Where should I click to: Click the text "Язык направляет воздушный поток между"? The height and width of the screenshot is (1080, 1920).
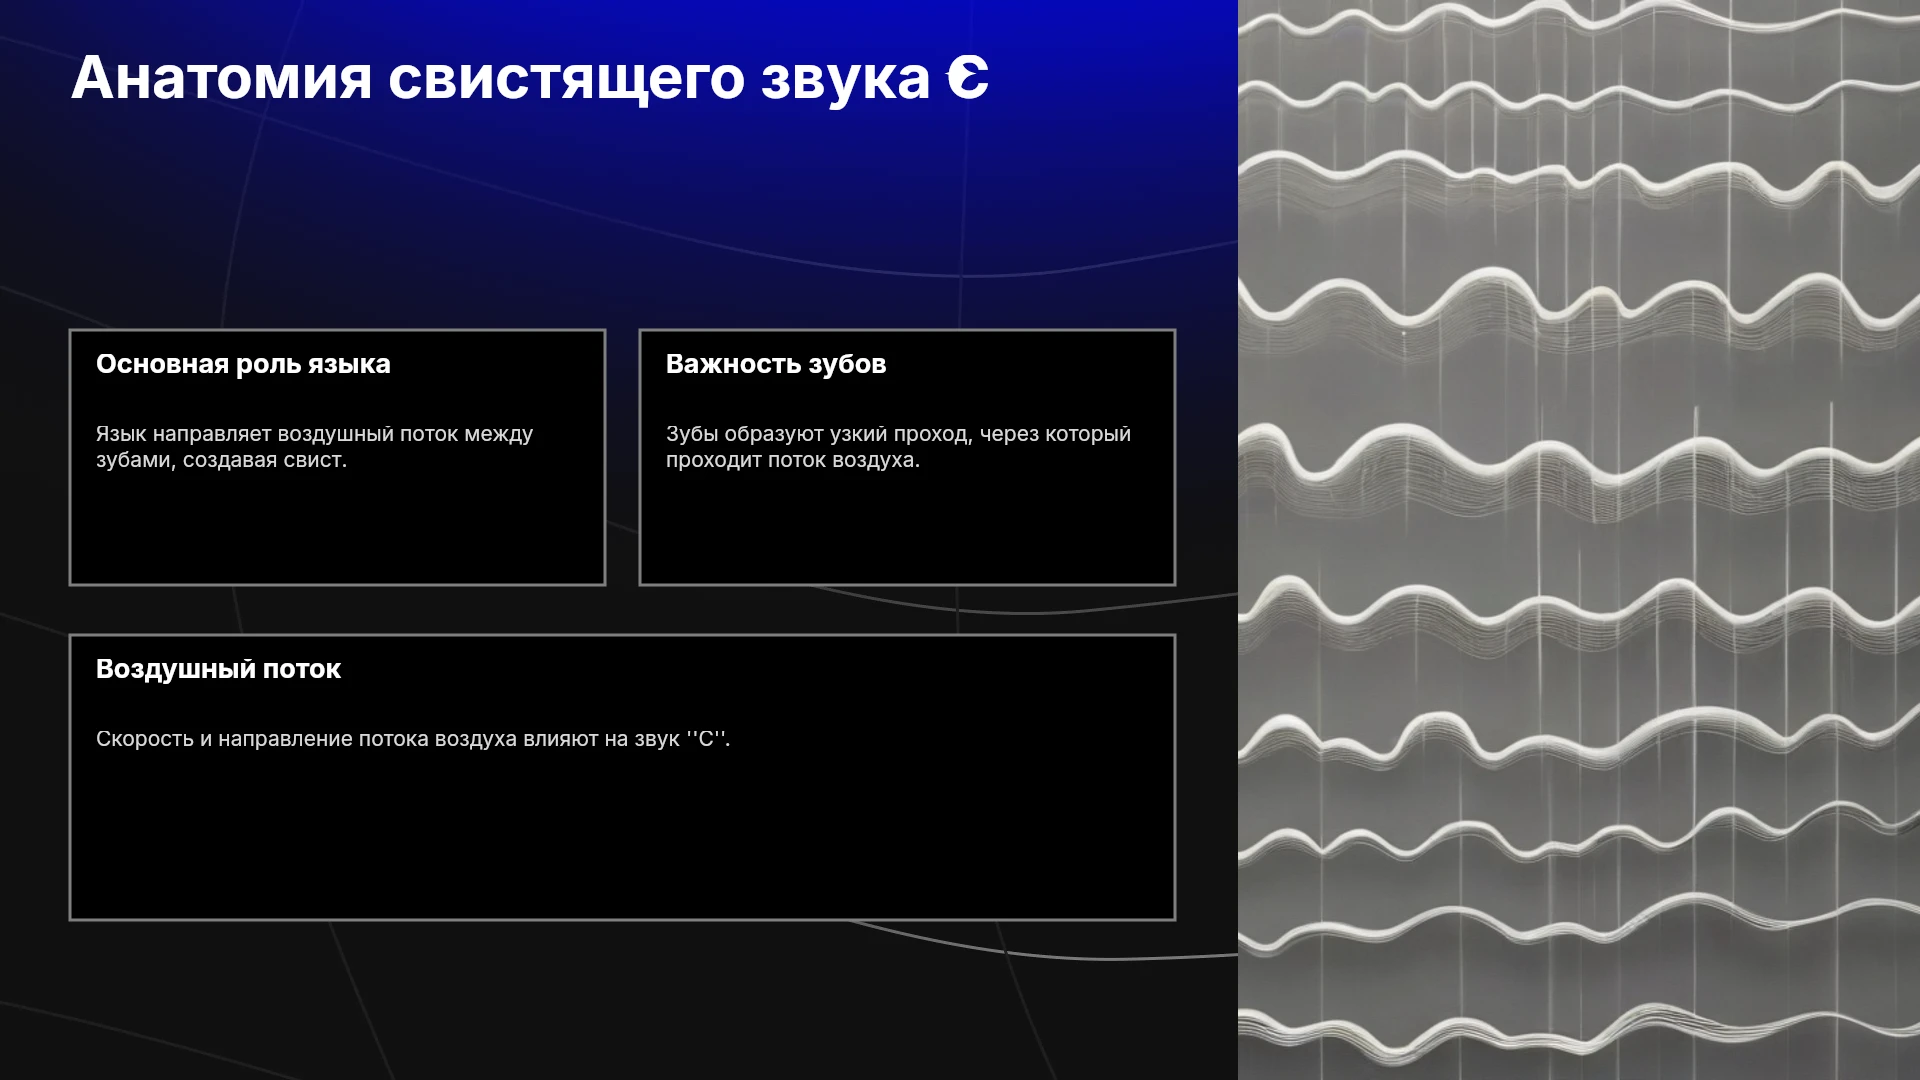click(x=314, y=434)
